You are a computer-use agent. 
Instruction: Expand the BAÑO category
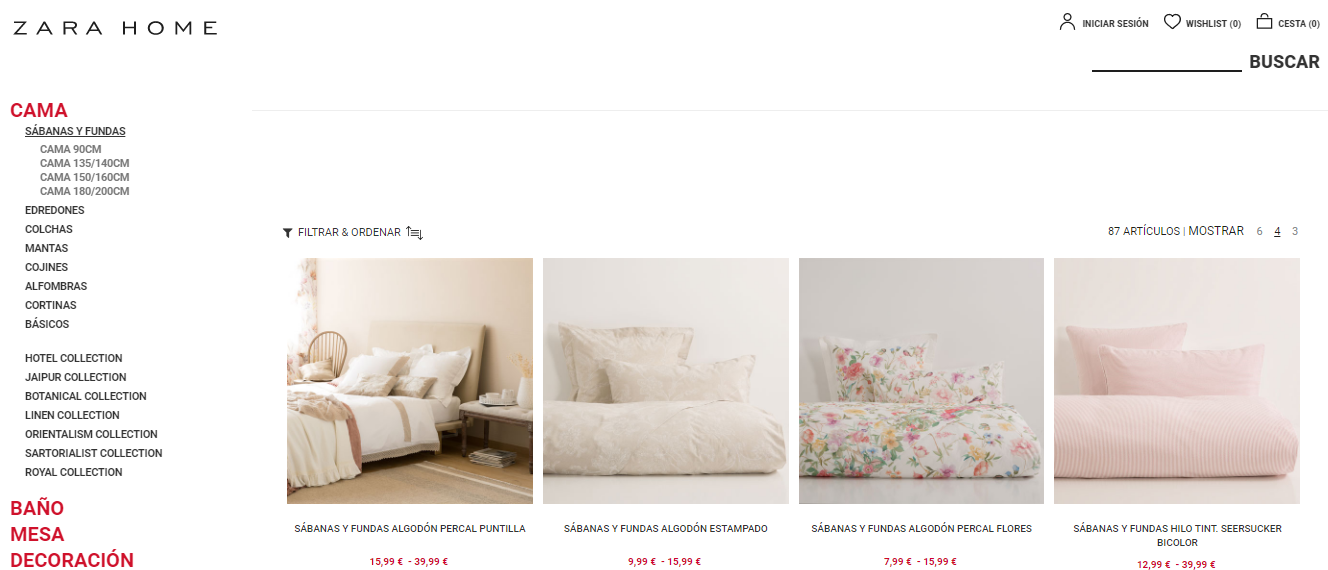click(37, 508)
